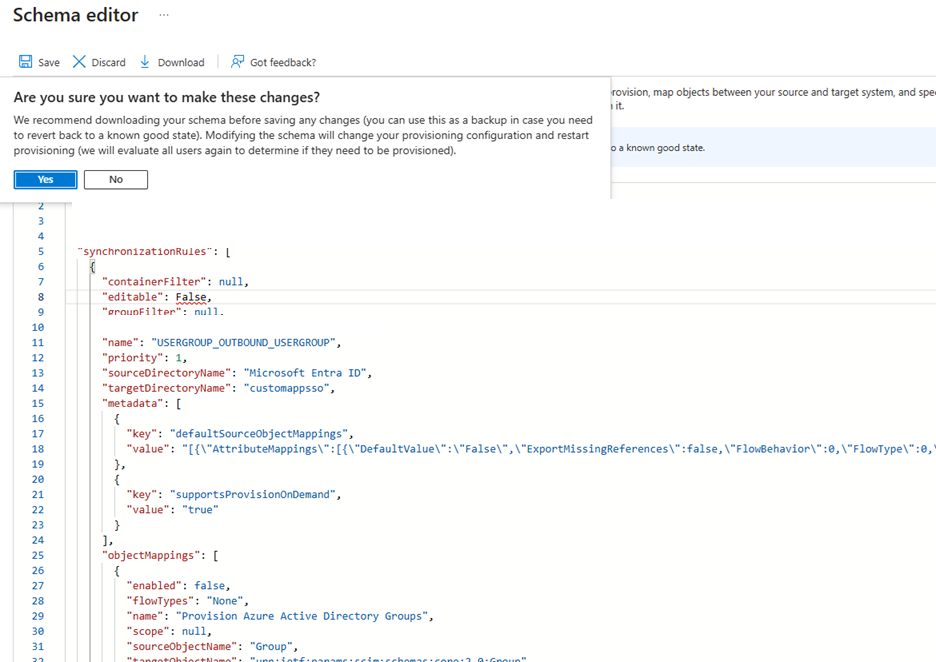Screen dimensions: 936x662
Task: Click the "None" flowTypes value
Action: point(224,601)
